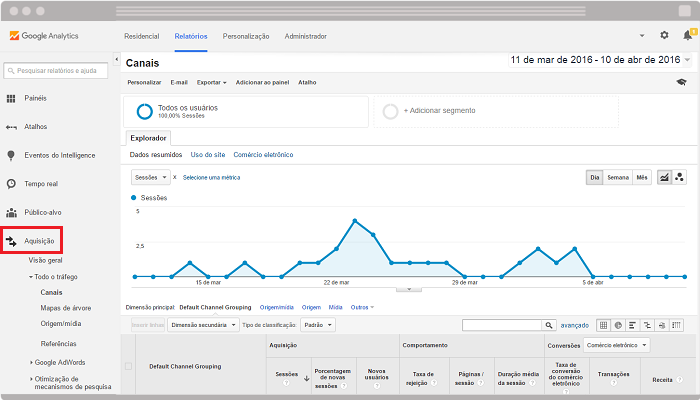Click the Atalho toolbar button

(x=307, y=83)
